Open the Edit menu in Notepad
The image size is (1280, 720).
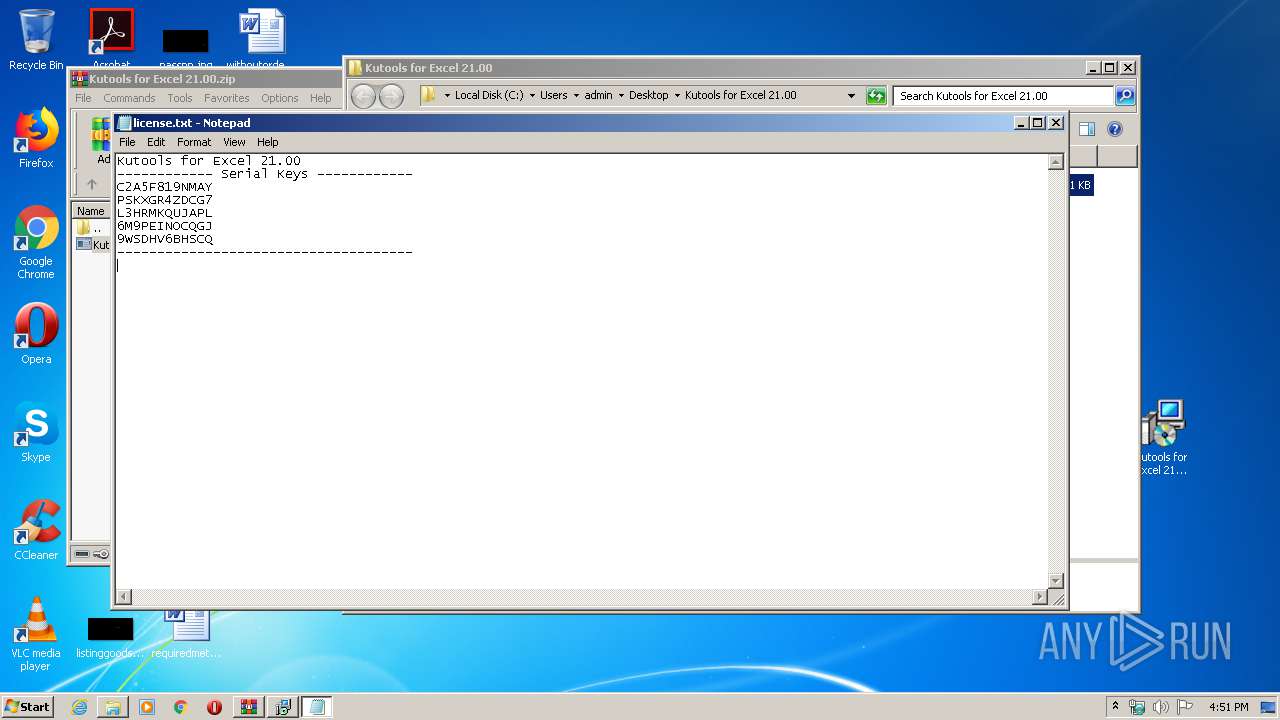(156, 142)
